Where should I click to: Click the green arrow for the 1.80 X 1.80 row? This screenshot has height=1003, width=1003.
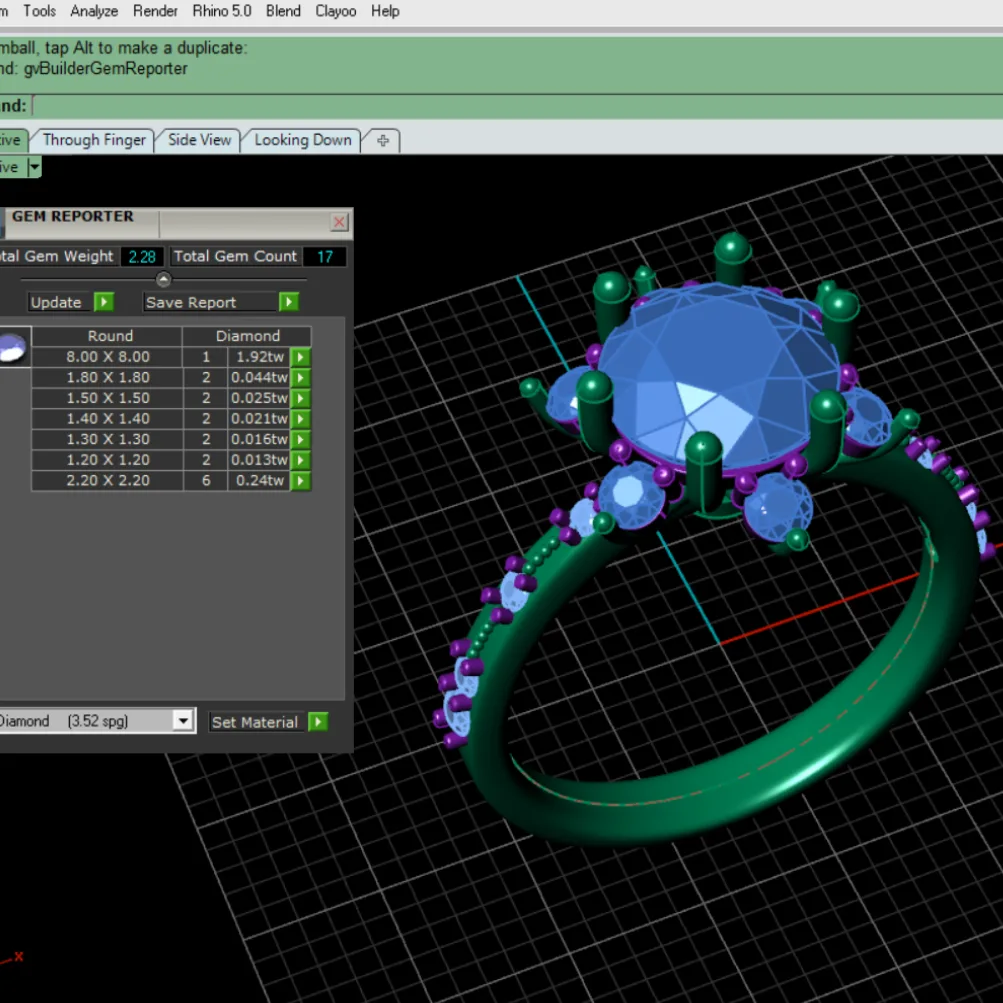pyautogui.click(x=301, y=377)
